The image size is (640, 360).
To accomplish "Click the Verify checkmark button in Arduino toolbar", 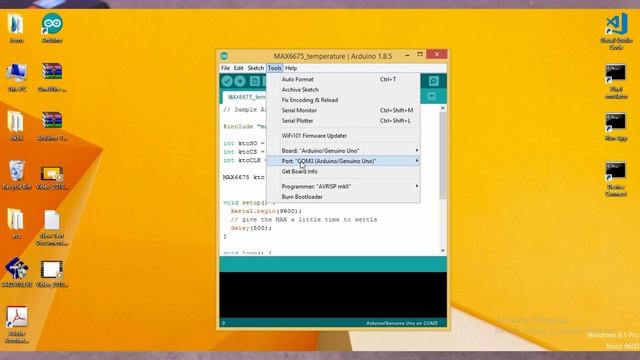I will (x=227, y=81).
